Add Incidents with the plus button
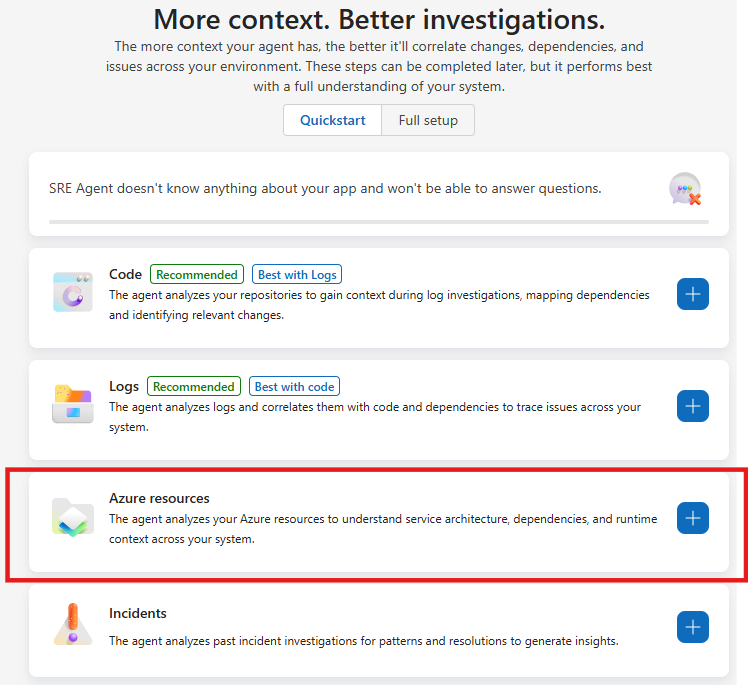748x685 pixels. (x=693, y=627)
